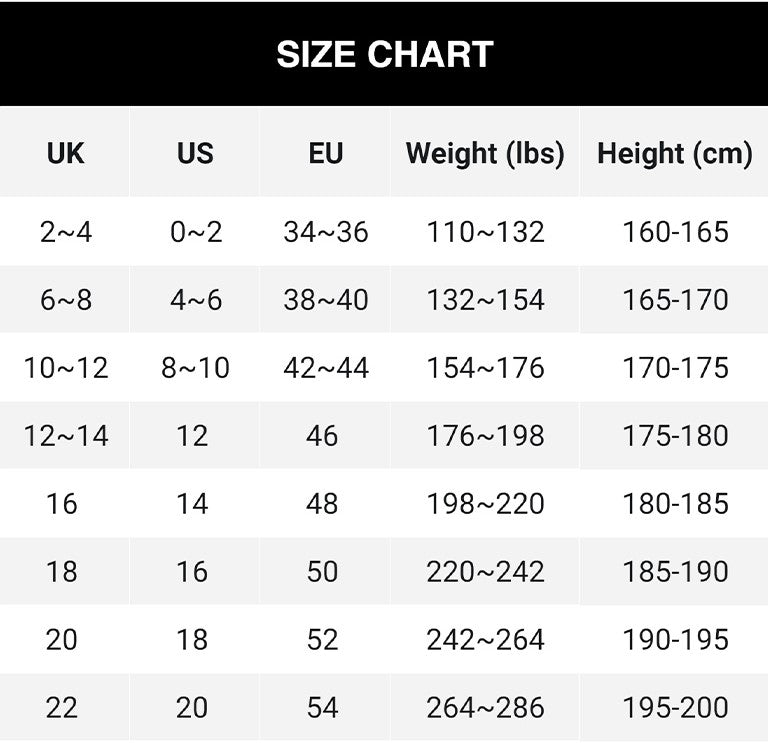
Task: Click US size 0~2 cell
Action: point(196,232)
